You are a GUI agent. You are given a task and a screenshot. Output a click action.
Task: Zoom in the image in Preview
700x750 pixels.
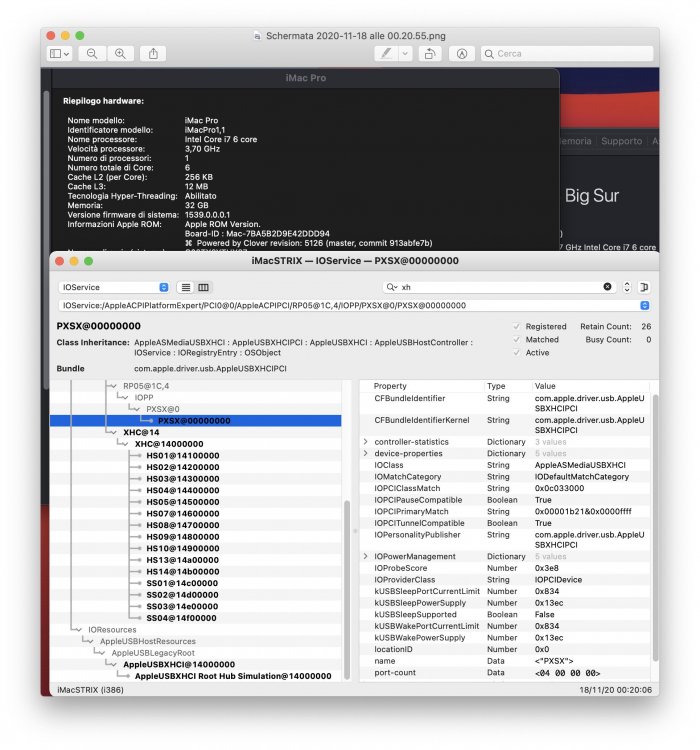[120, 54]
